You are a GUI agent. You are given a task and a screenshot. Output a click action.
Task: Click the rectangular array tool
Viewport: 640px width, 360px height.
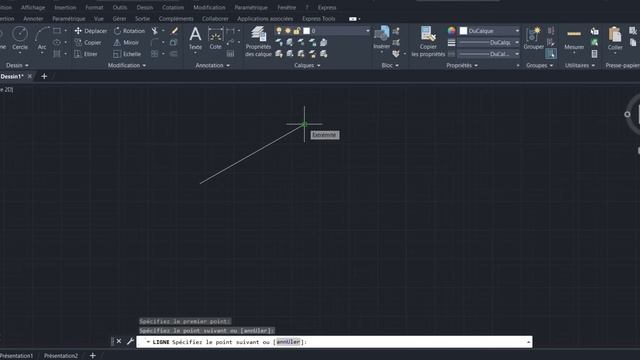(x=155, y=54)
